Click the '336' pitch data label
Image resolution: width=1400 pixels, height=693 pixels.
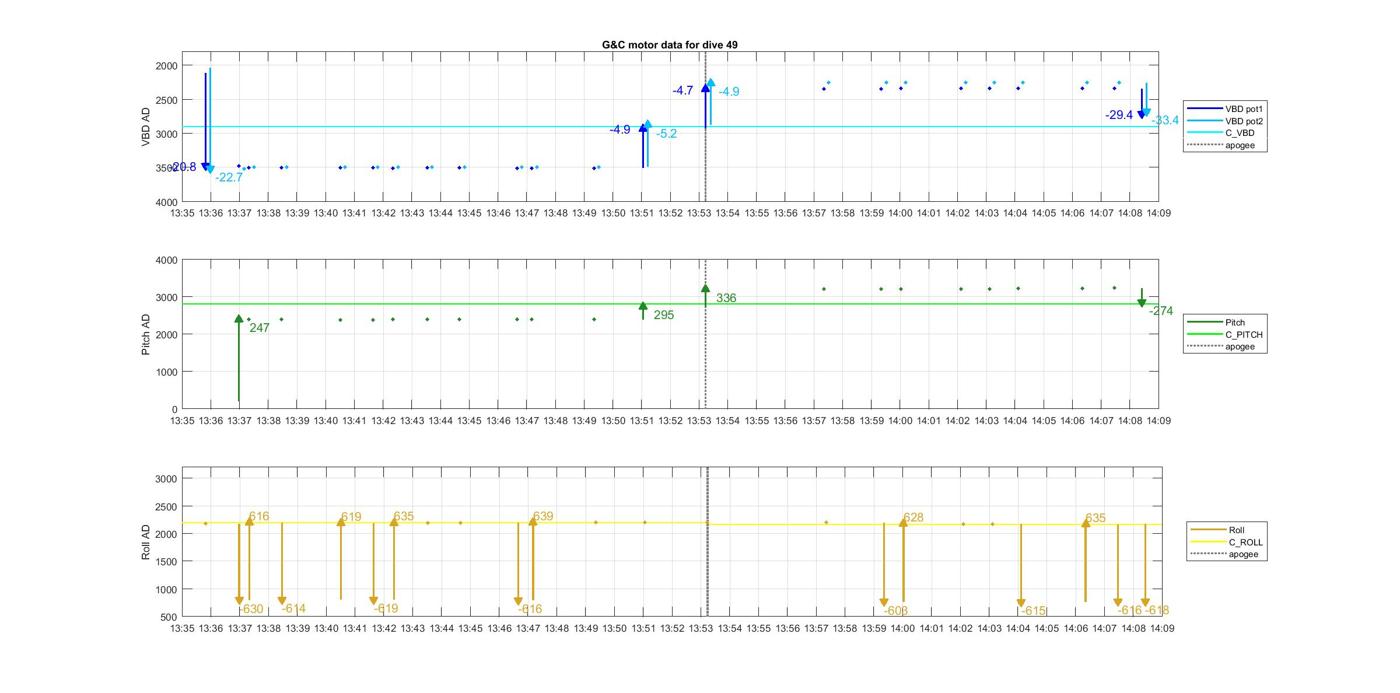pyautogui.click(x=726, y=298)
